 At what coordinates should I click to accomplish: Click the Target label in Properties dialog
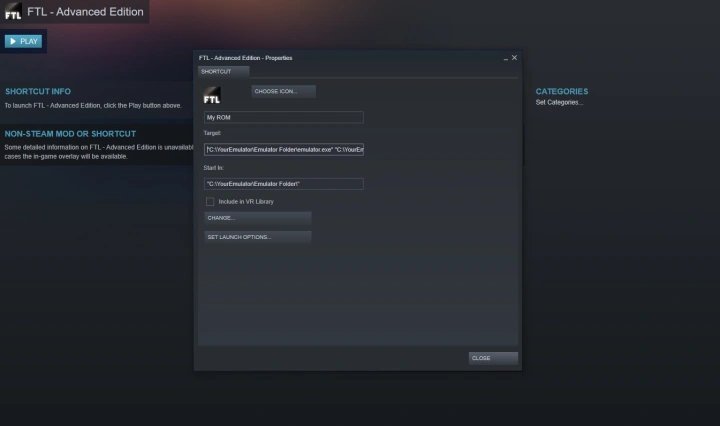point(212,133)
